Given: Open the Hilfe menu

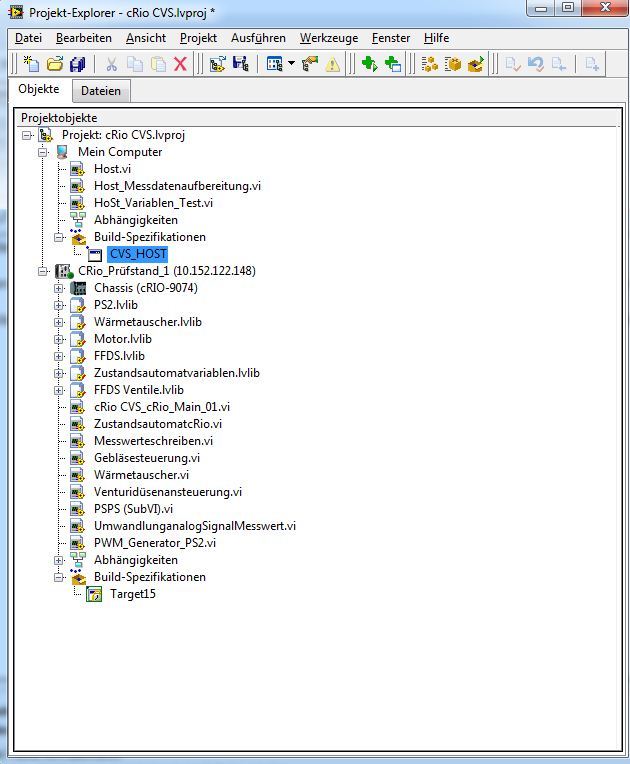Looking at the screenshot, I should pos(436,38).
